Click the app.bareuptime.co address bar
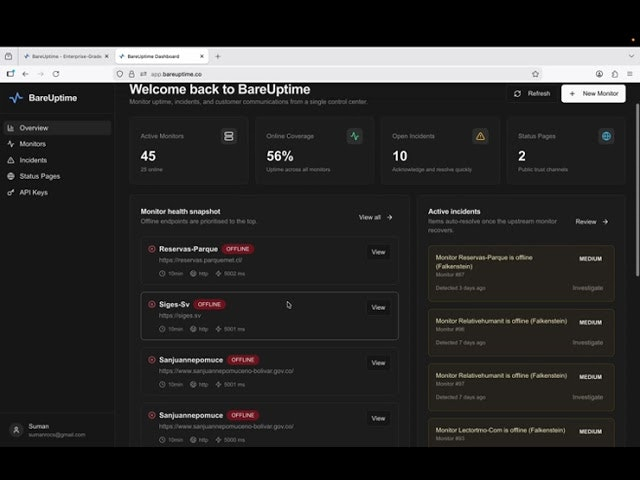 300,74
